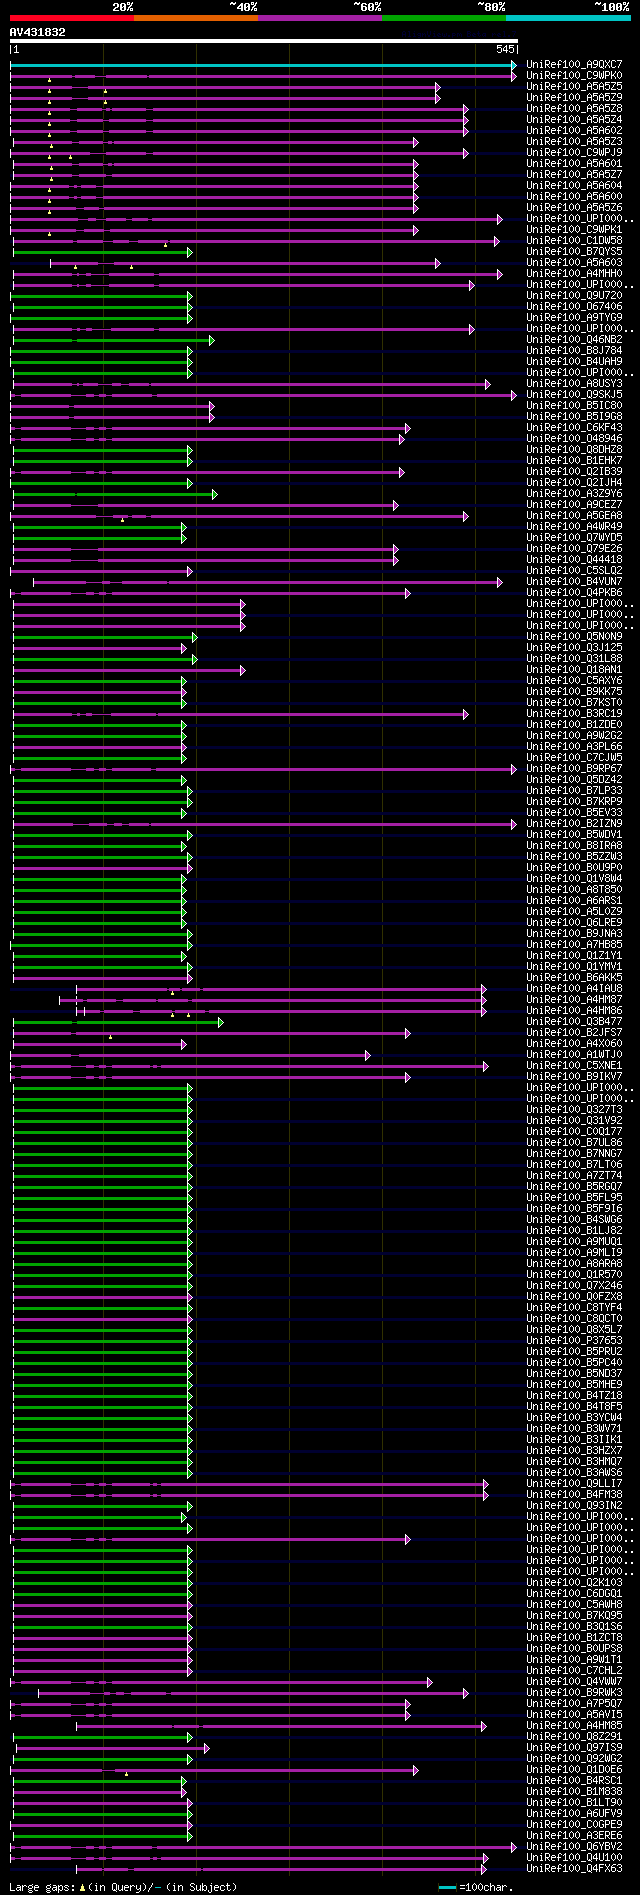Image resolution: width=640 pixels, height=1895 pixels.
Task: Click the label UniRef100_C6KF43
Action: pos(574,428)
